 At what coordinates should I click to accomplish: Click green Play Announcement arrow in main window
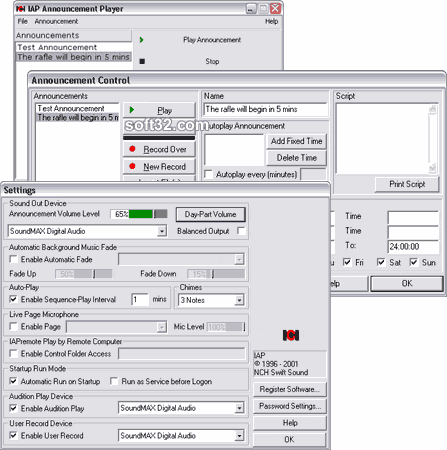click(x=141, y=40)
